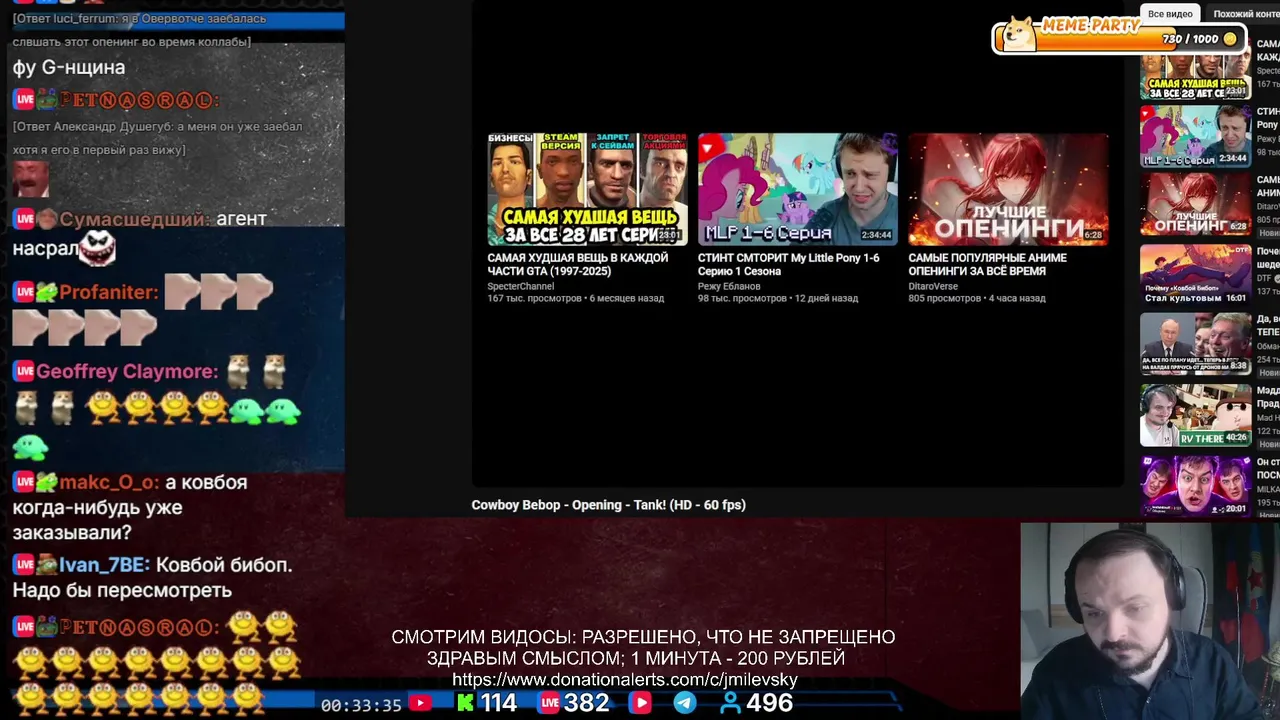The height and width of the screenshot is (720, 1280).
Task: Open the 'Режу Ебланов' channel link
Action: (x=729, y=286)
